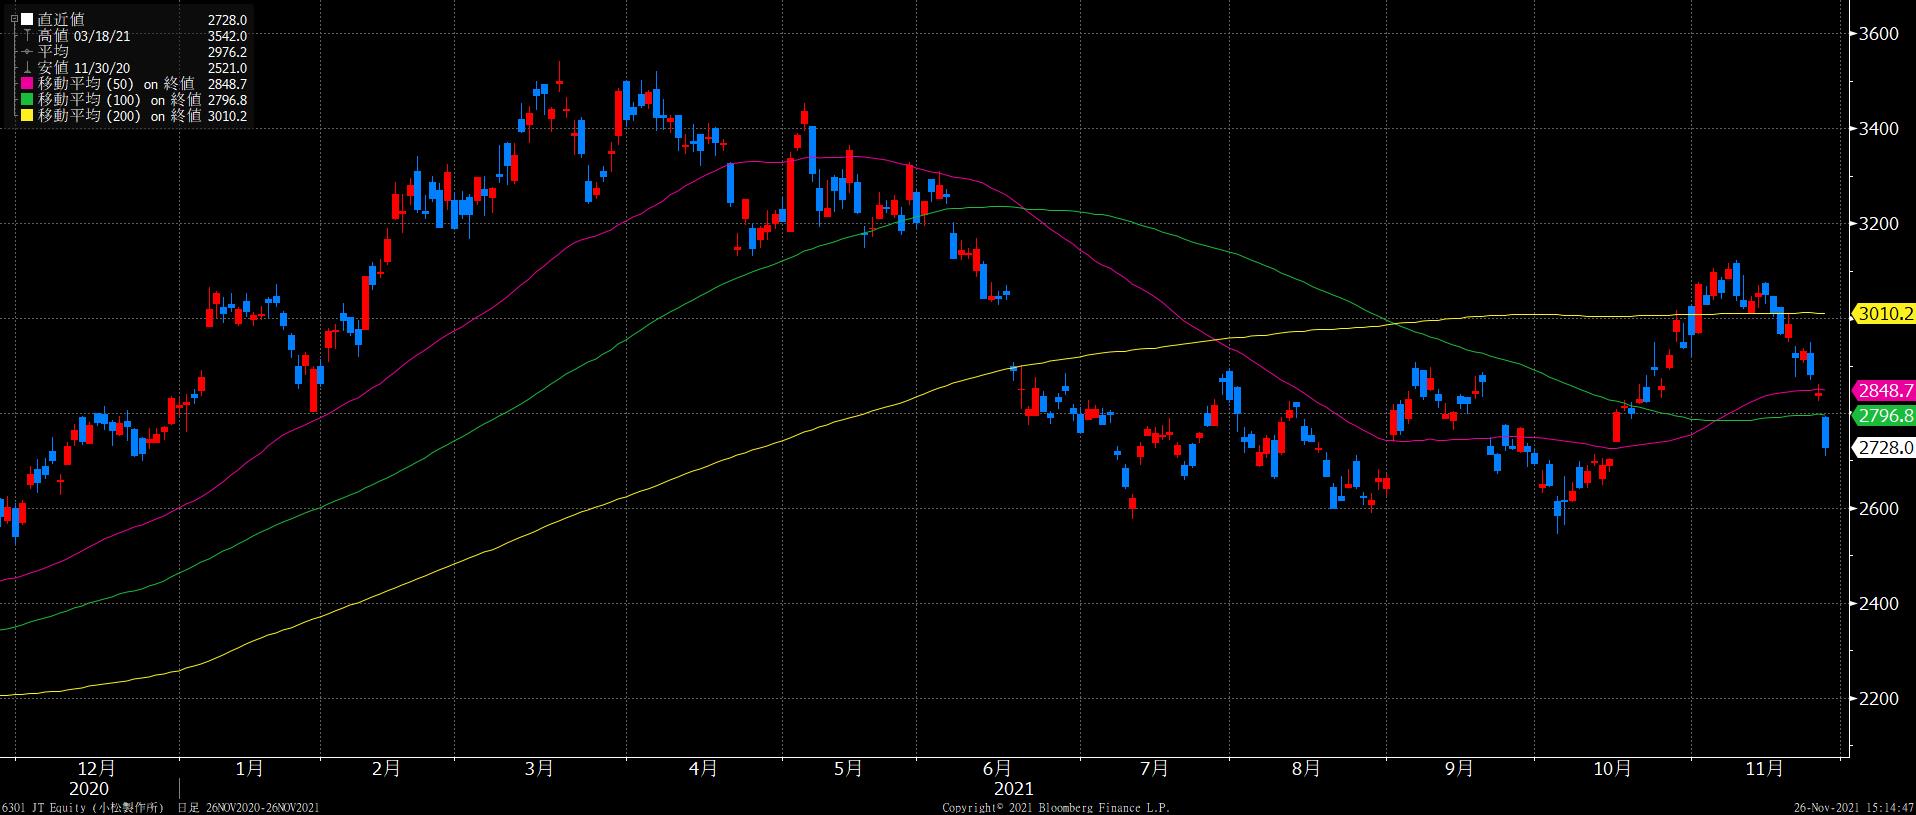Click the 11月 label on the time axis
The image size is (1916, 815).
pos(1764,769)
